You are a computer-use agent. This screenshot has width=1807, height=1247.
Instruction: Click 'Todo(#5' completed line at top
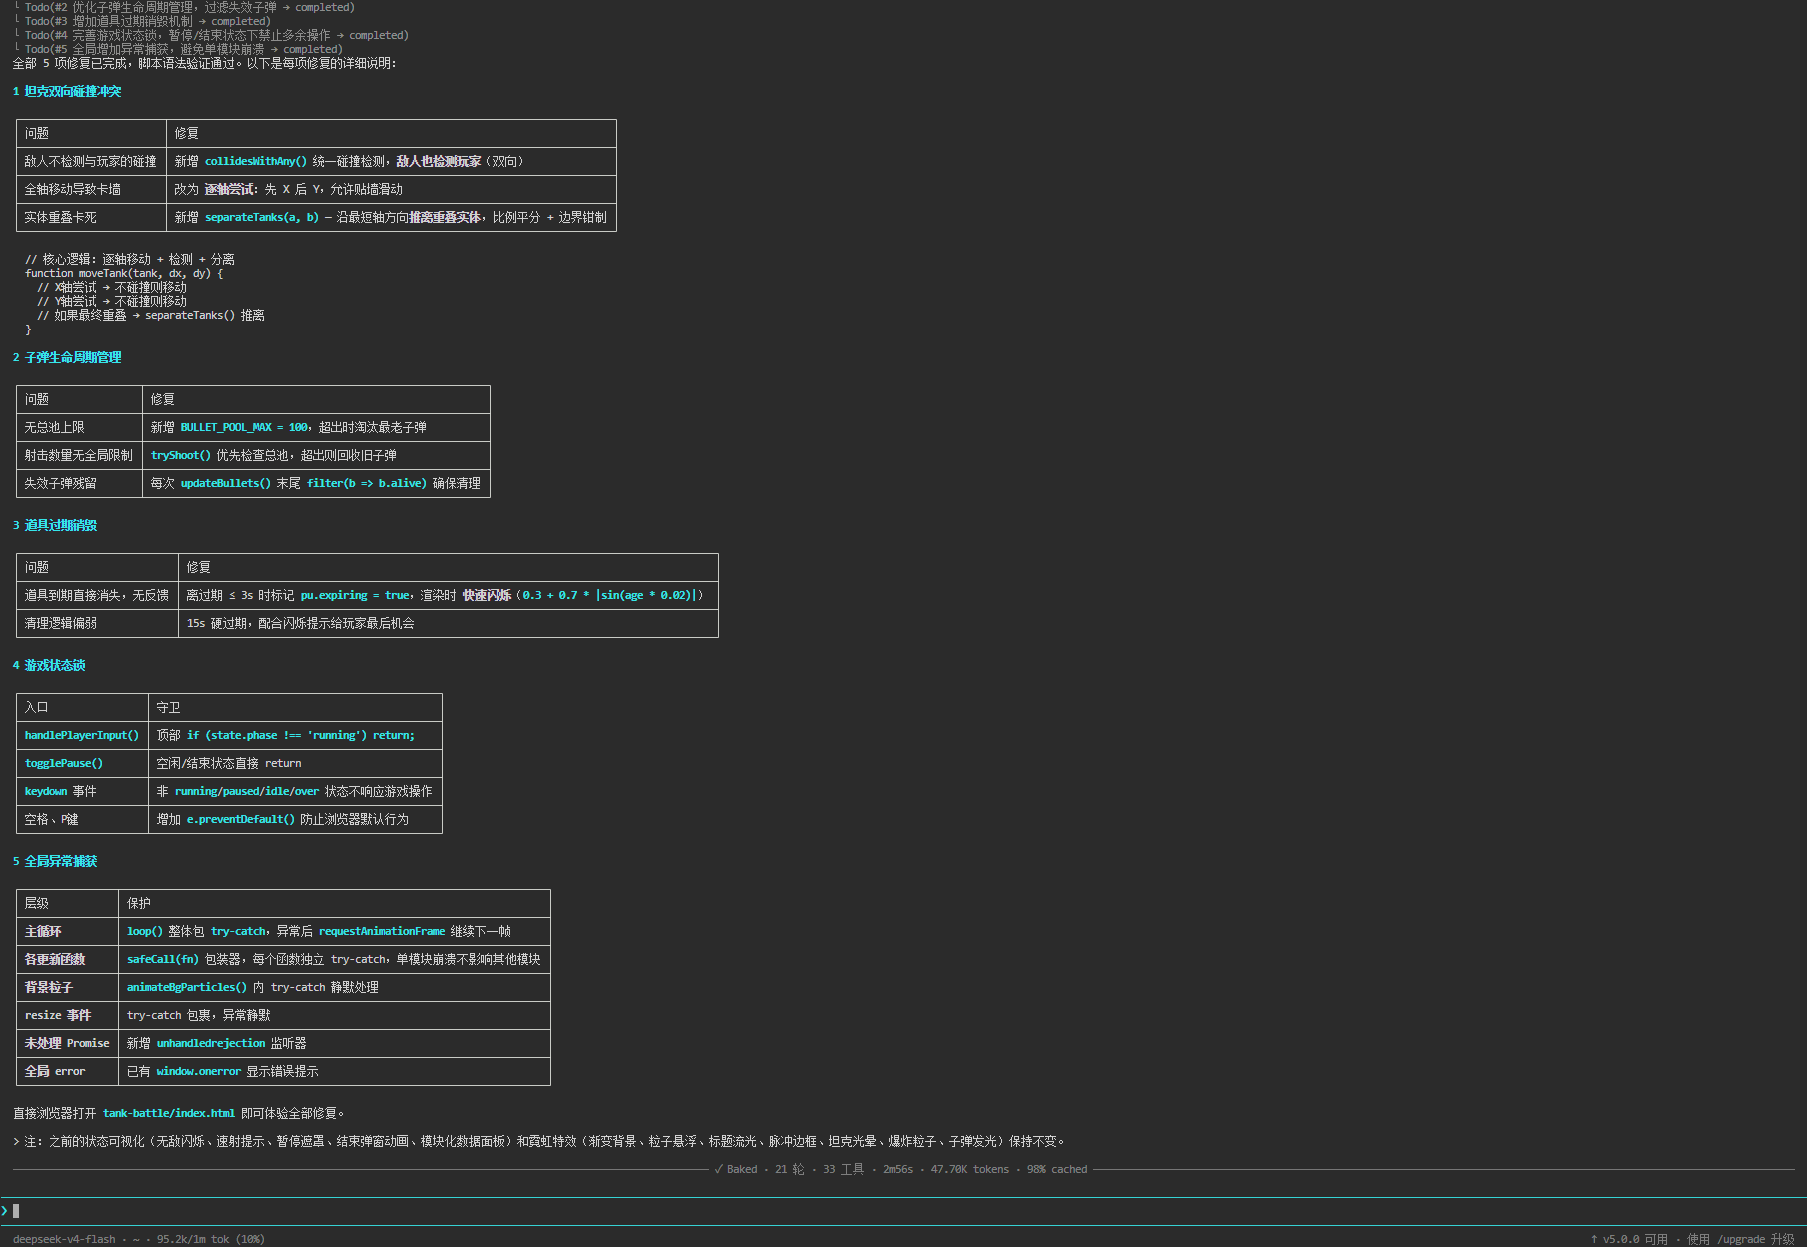coord(178,49)
